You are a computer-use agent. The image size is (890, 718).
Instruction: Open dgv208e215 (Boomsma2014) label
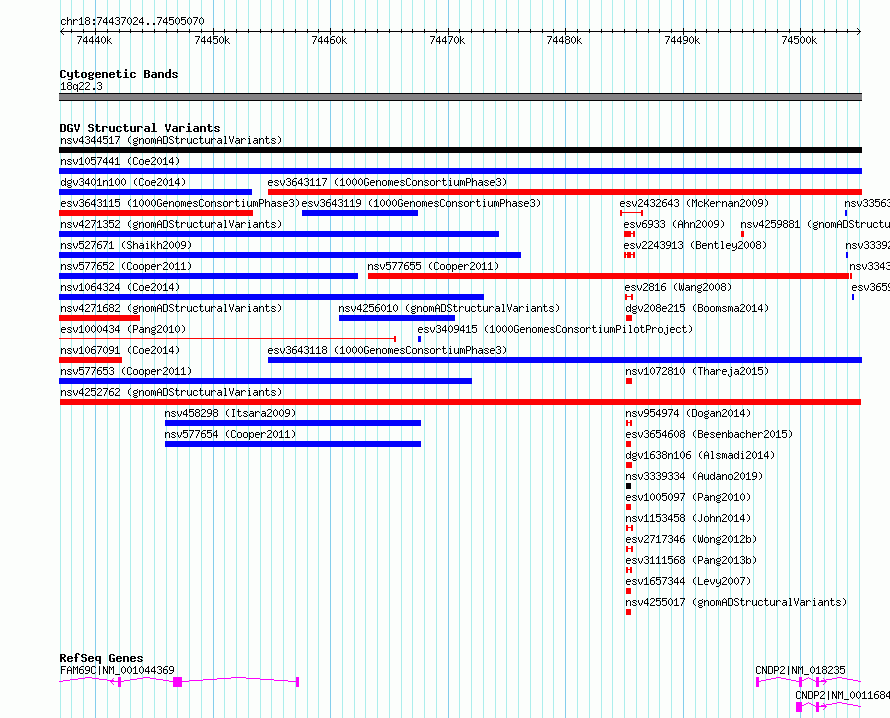(697, 308)
